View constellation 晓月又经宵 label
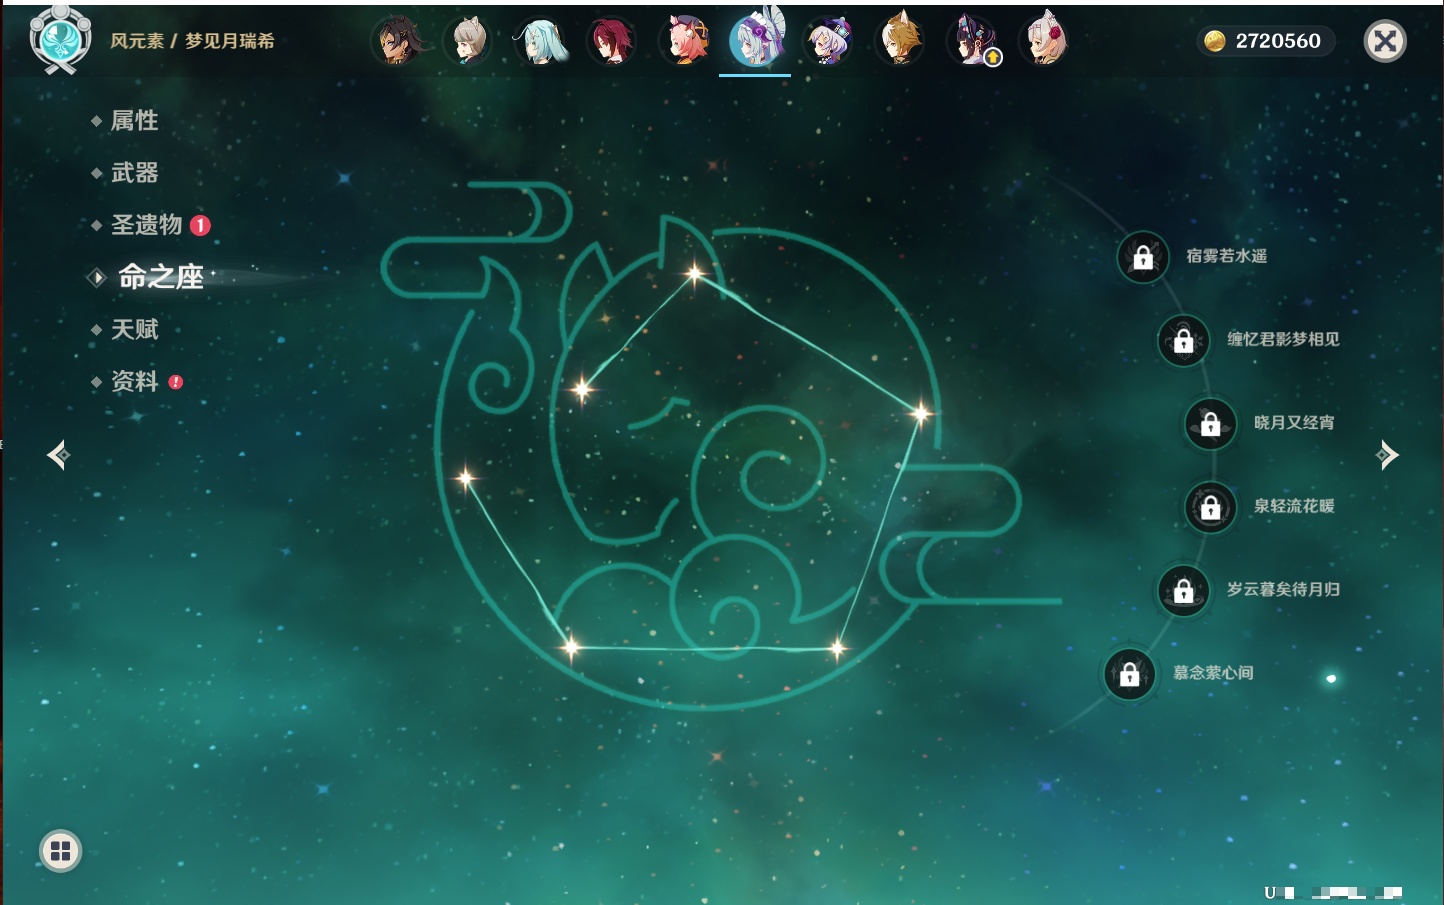 click(x=1294, y=422)
